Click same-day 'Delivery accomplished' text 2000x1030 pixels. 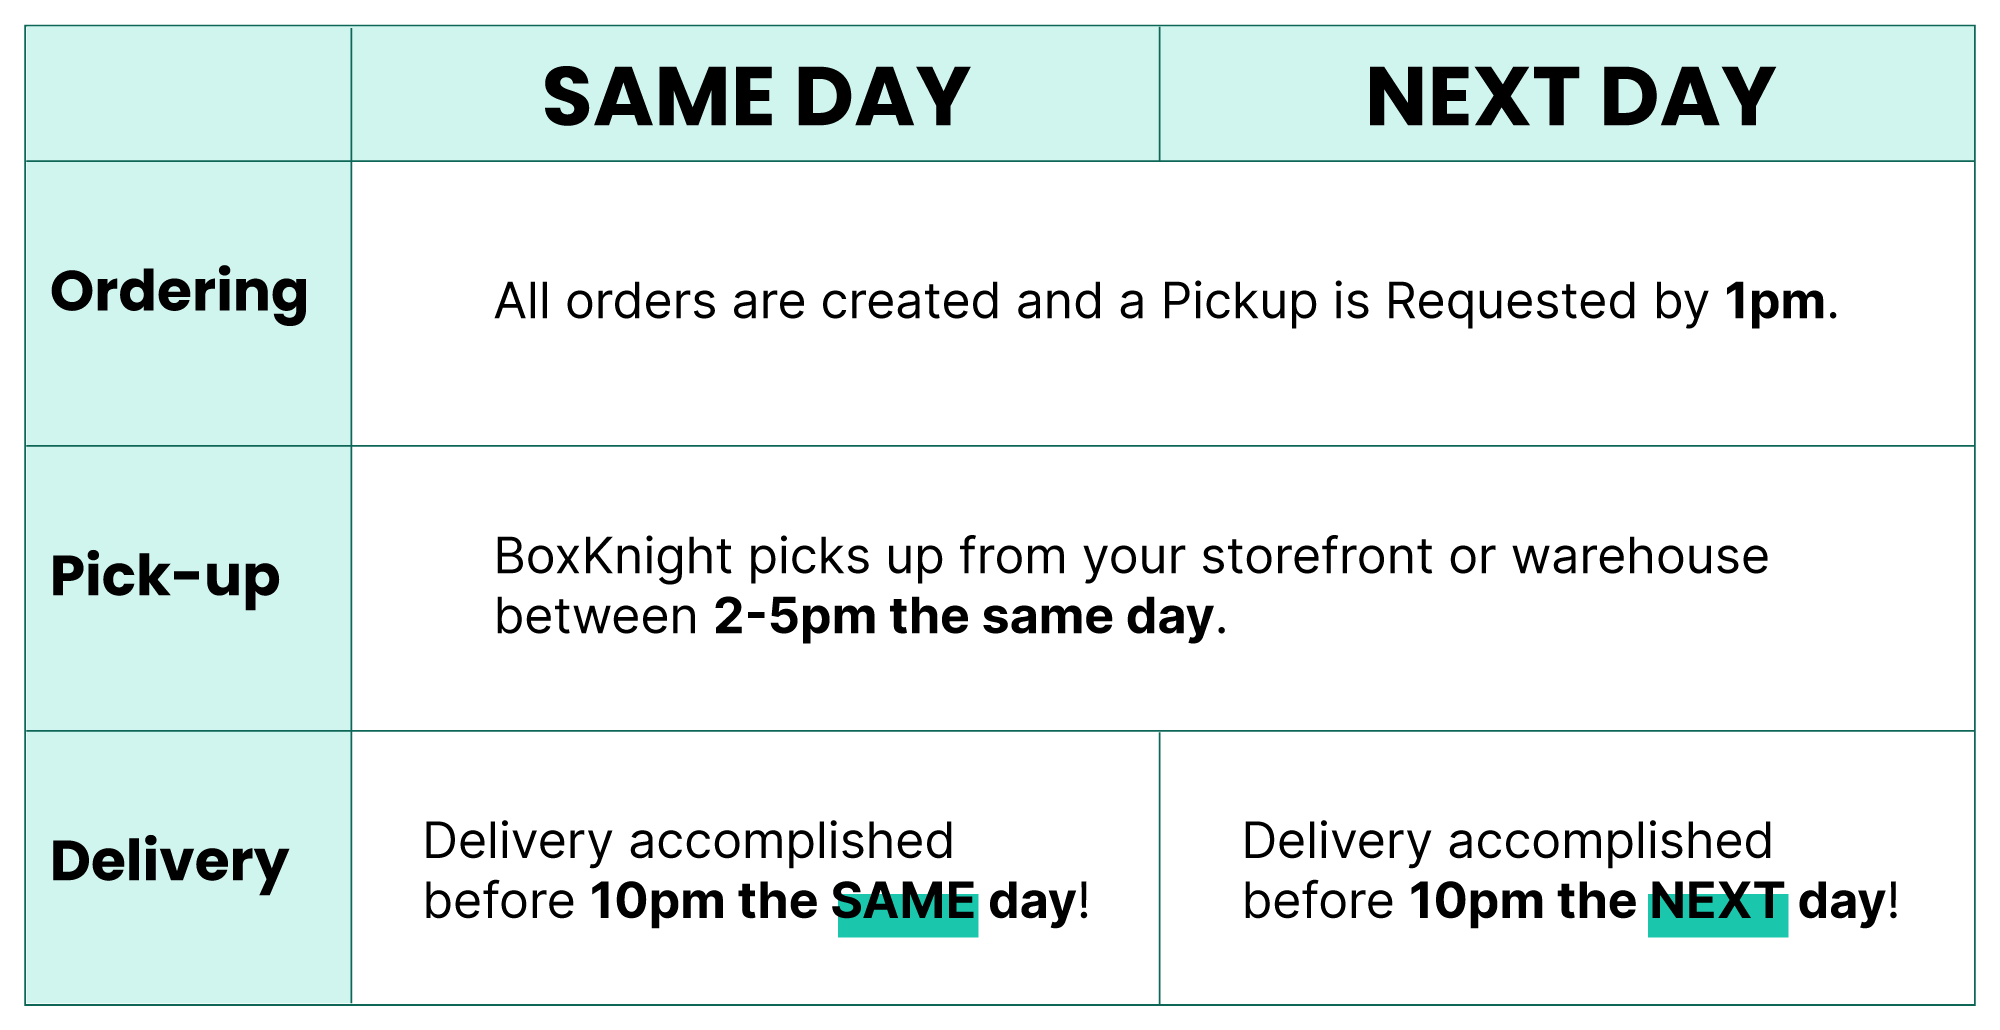tap(688, 841)
